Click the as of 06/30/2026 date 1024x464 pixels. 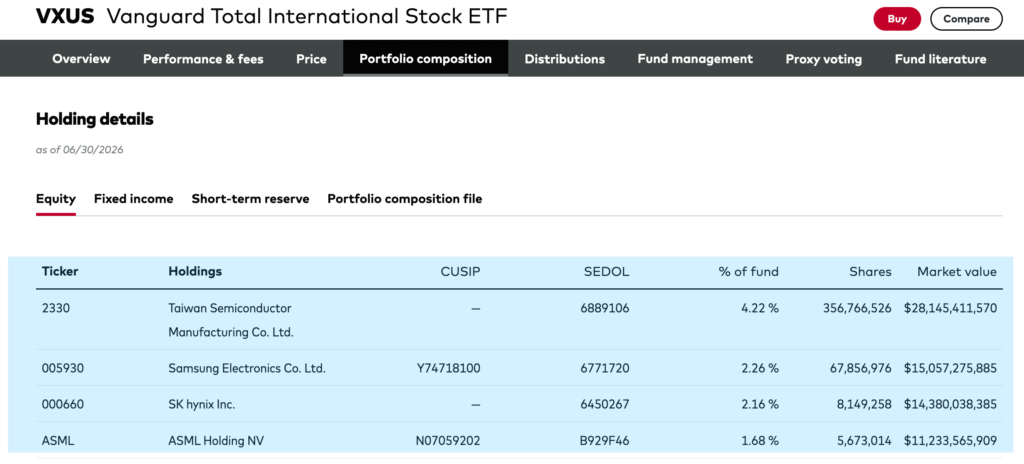80,150
